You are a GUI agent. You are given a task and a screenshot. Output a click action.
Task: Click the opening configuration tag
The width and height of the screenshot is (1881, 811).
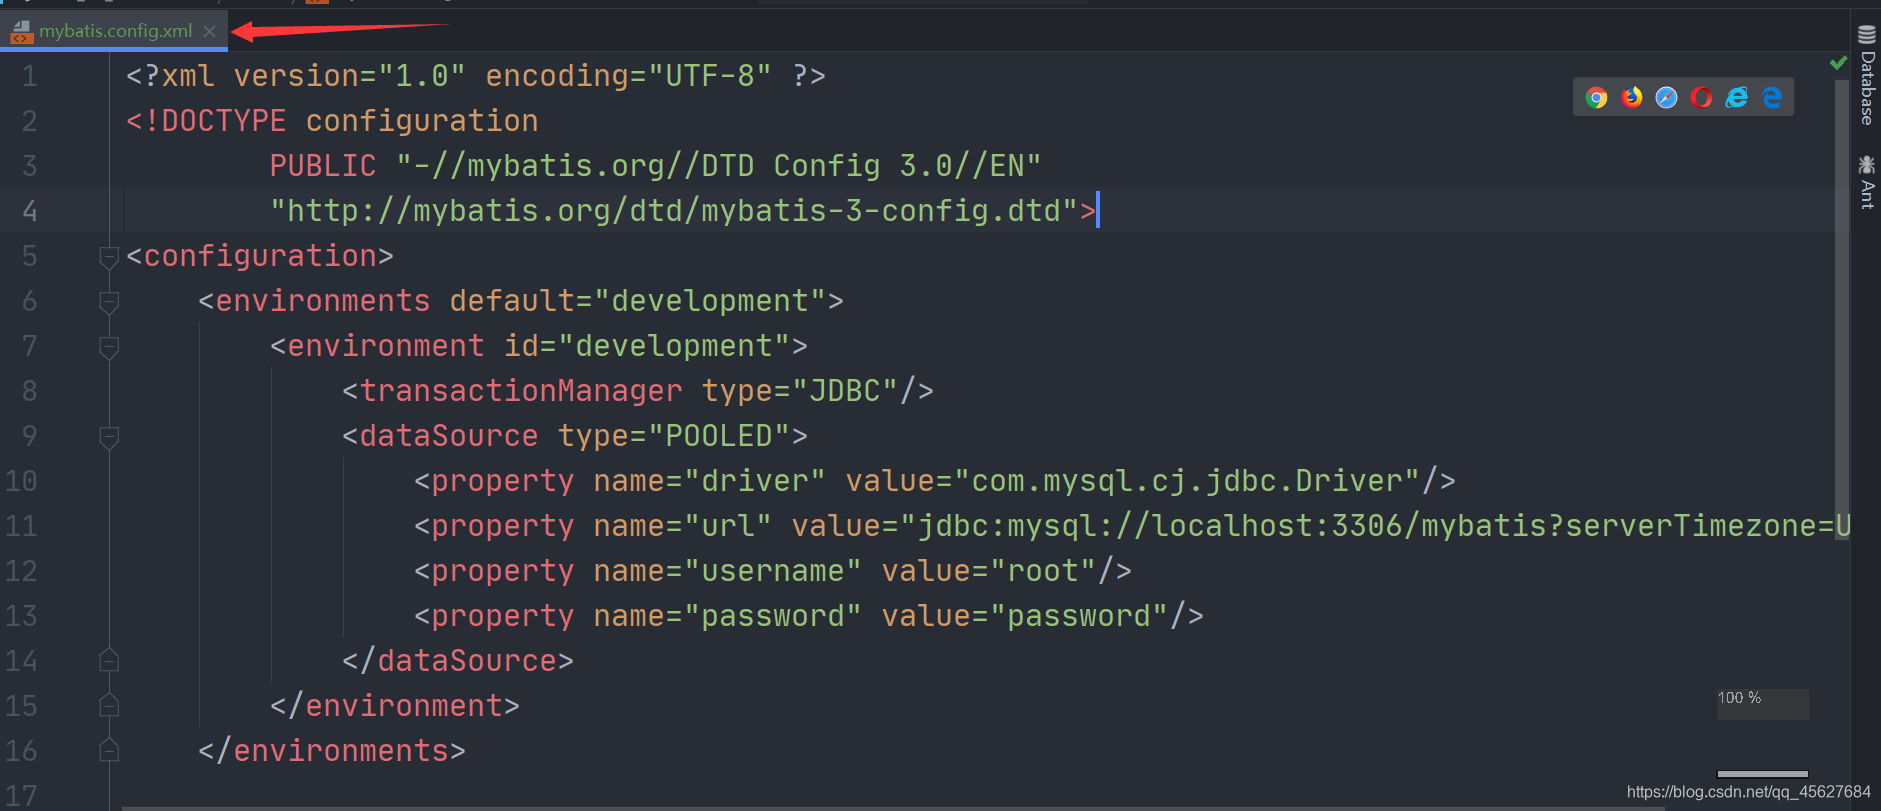point(260,256)
